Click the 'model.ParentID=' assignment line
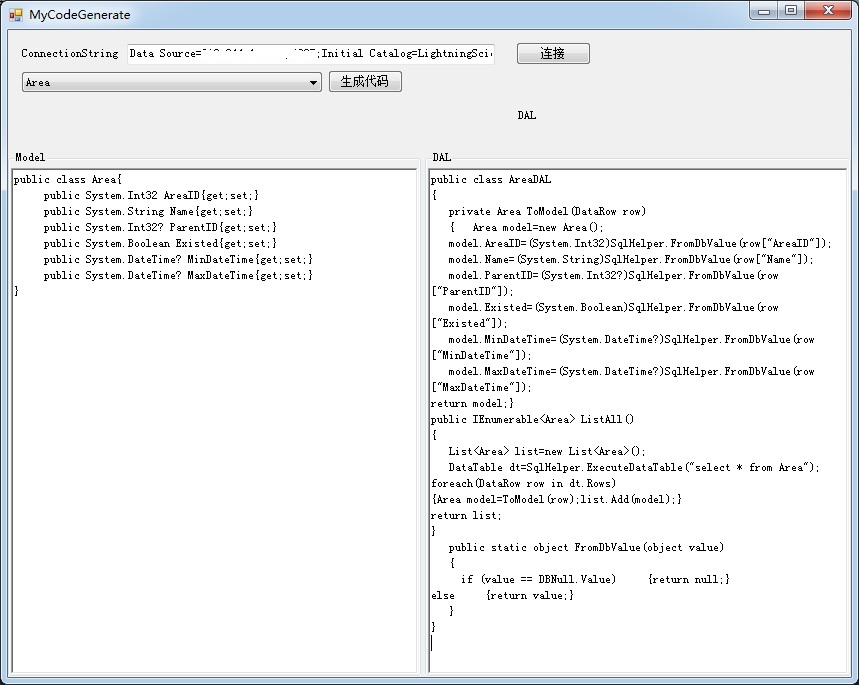 click(x=613, y=276)
